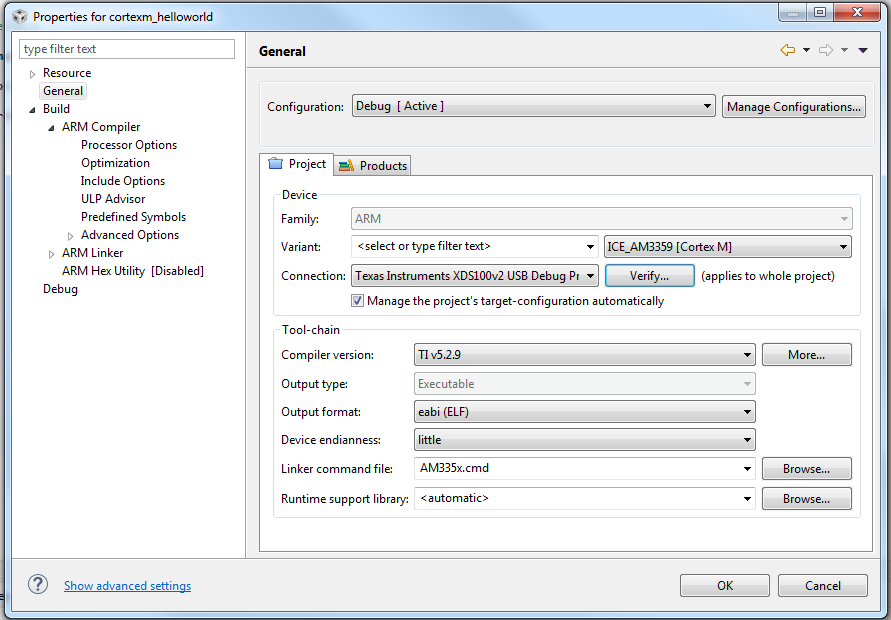Select ULP Advisor in the sidebar tree
Viewport: 891px width, 620px height.
(x=113, y=198)
